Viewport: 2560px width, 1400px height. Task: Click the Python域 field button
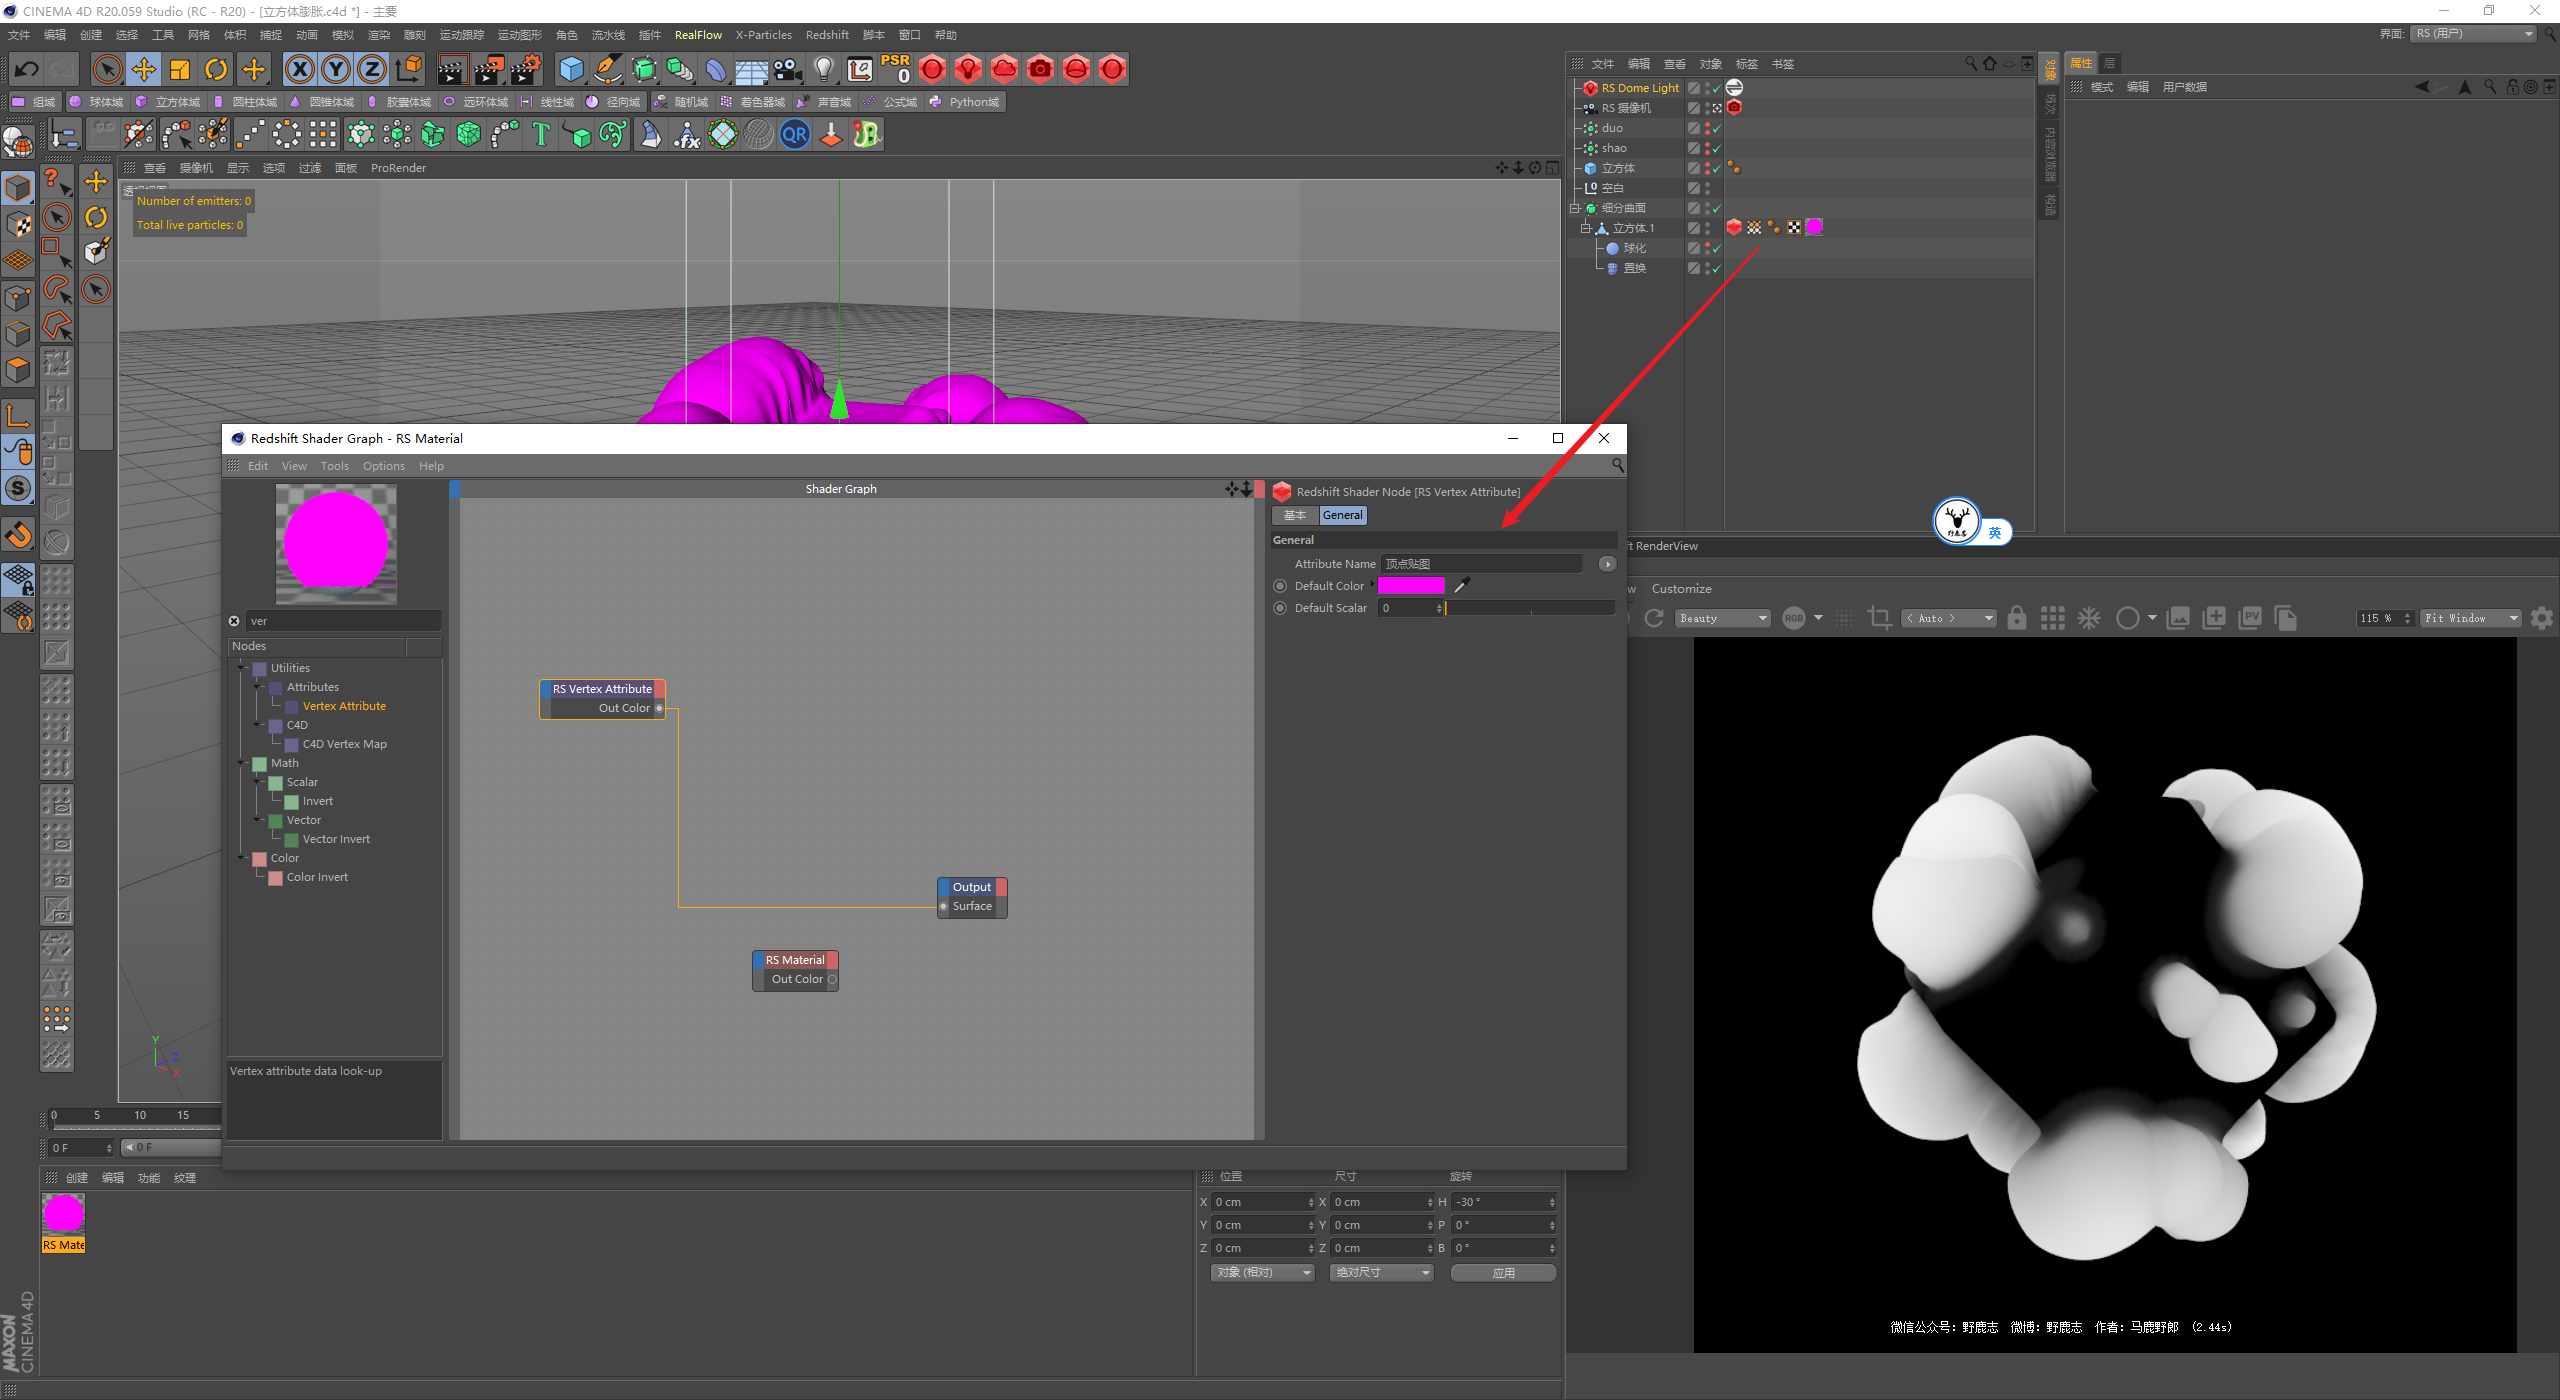(x=965, y=102)
